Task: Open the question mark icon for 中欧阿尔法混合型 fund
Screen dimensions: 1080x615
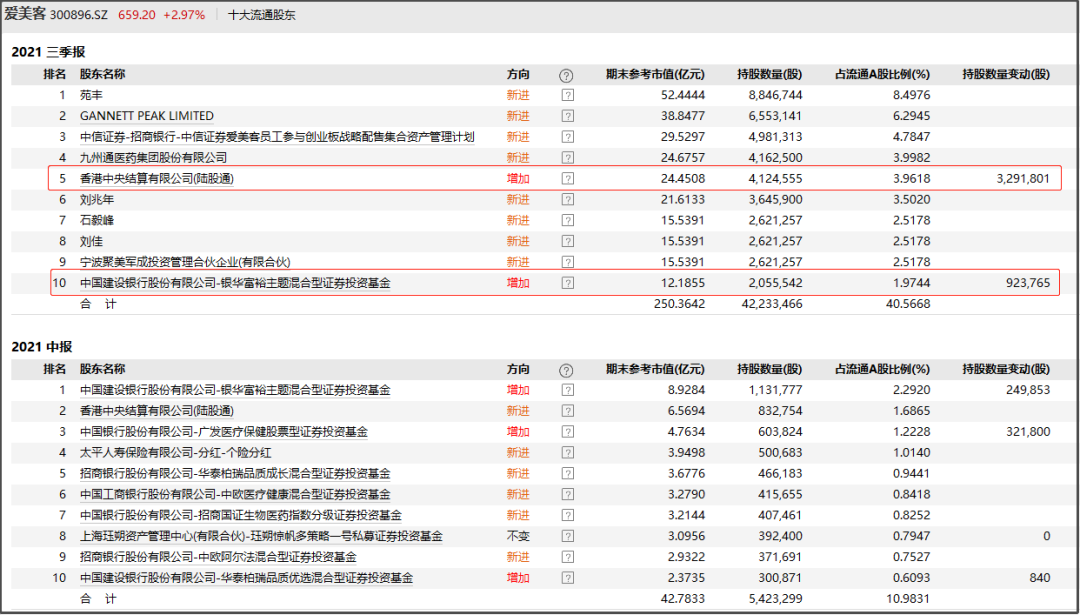Action: click(568, 557)
